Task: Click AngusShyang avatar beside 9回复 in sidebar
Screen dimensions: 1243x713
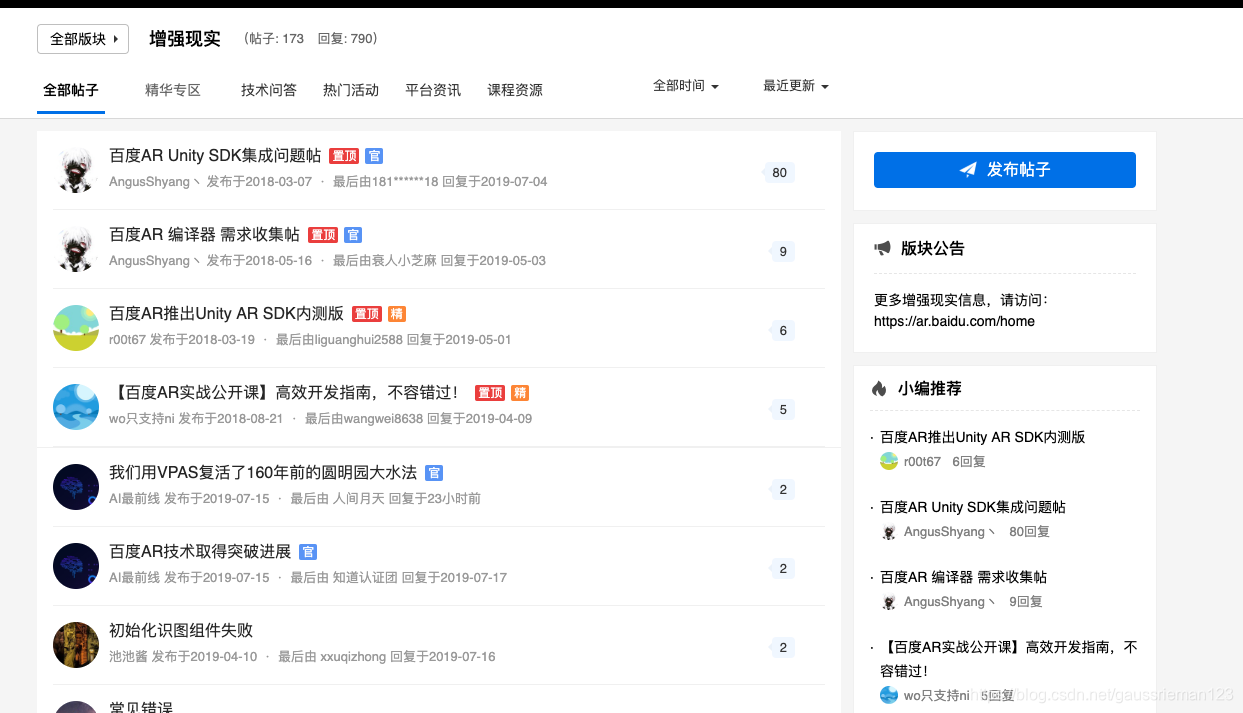Action: point(889,602)
